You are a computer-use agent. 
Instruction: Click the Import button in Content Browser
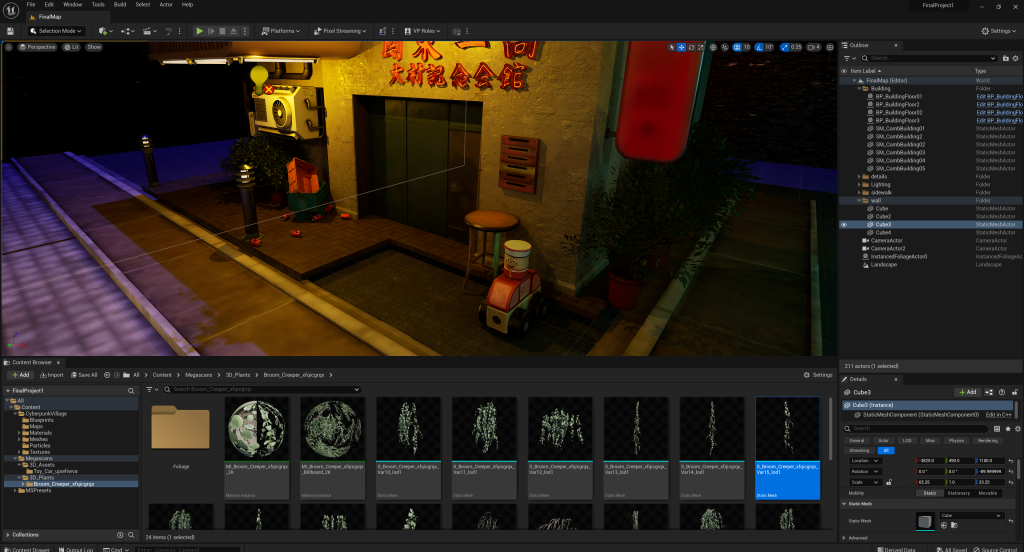(x=52, y=375)
